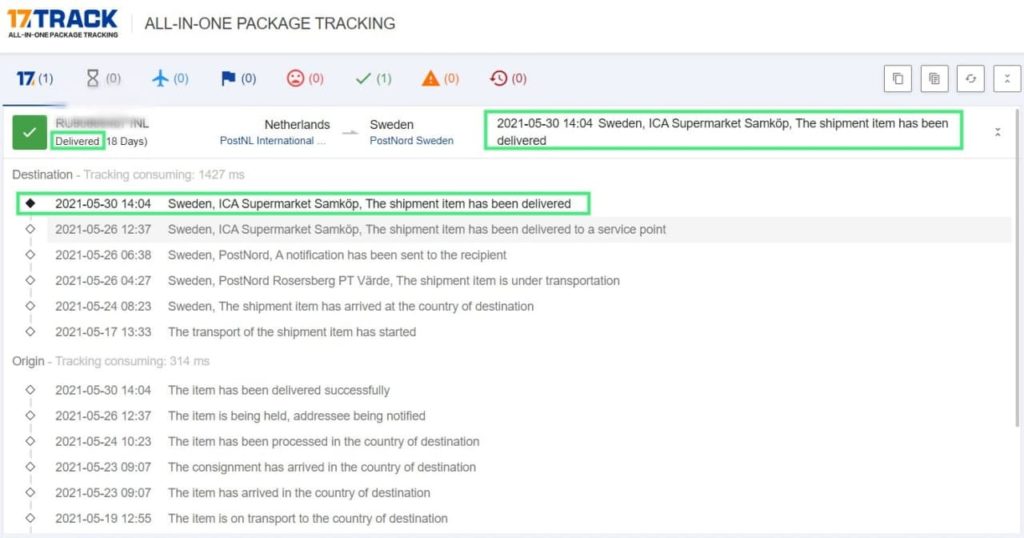Filter by In Transit airplane tab

[x=170, y=78]
